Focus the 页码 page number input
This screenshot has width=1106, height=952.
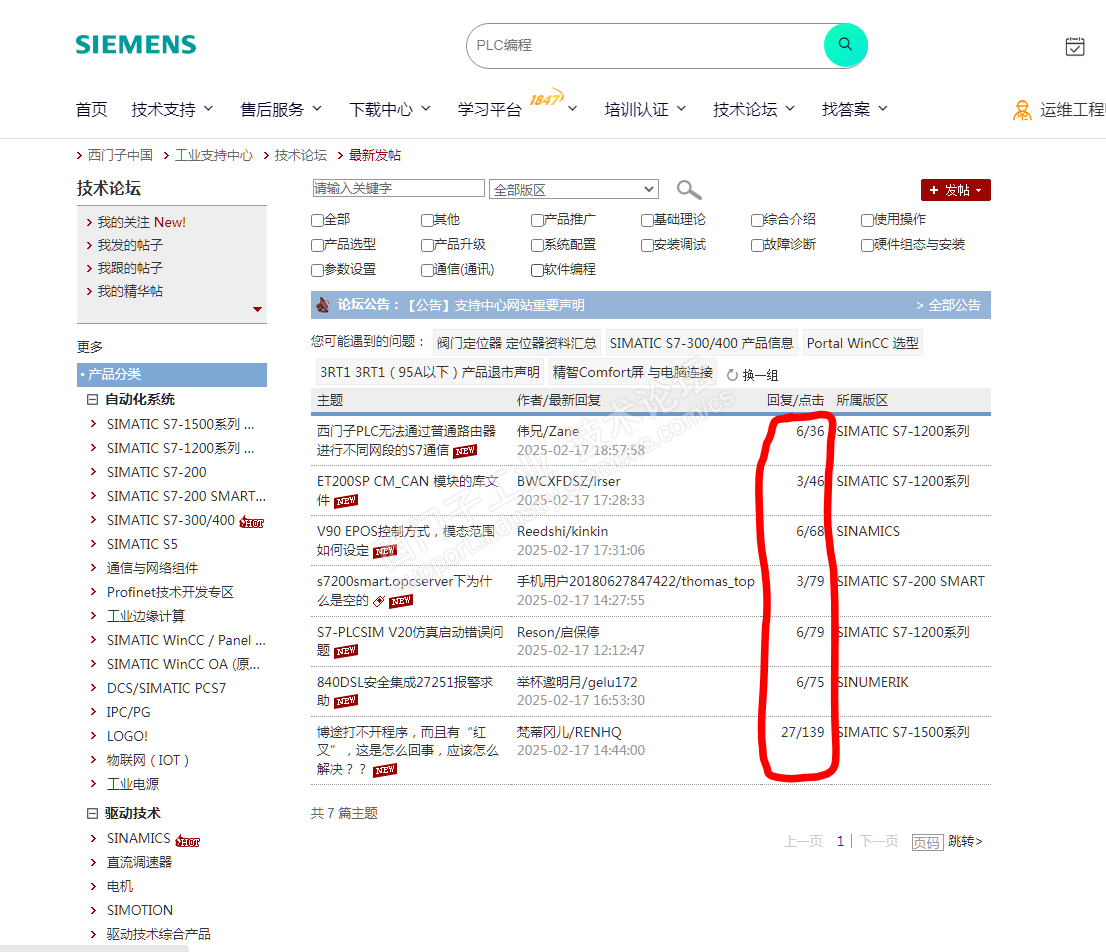point(928,842)
